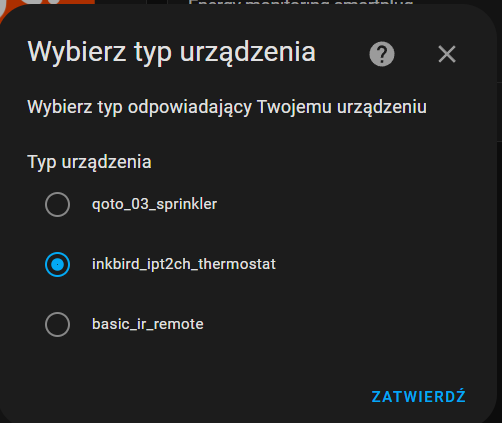Click the empty dialog area left of ZATWIERDŹ
502x423 pixels.
[x=200, y=396]
